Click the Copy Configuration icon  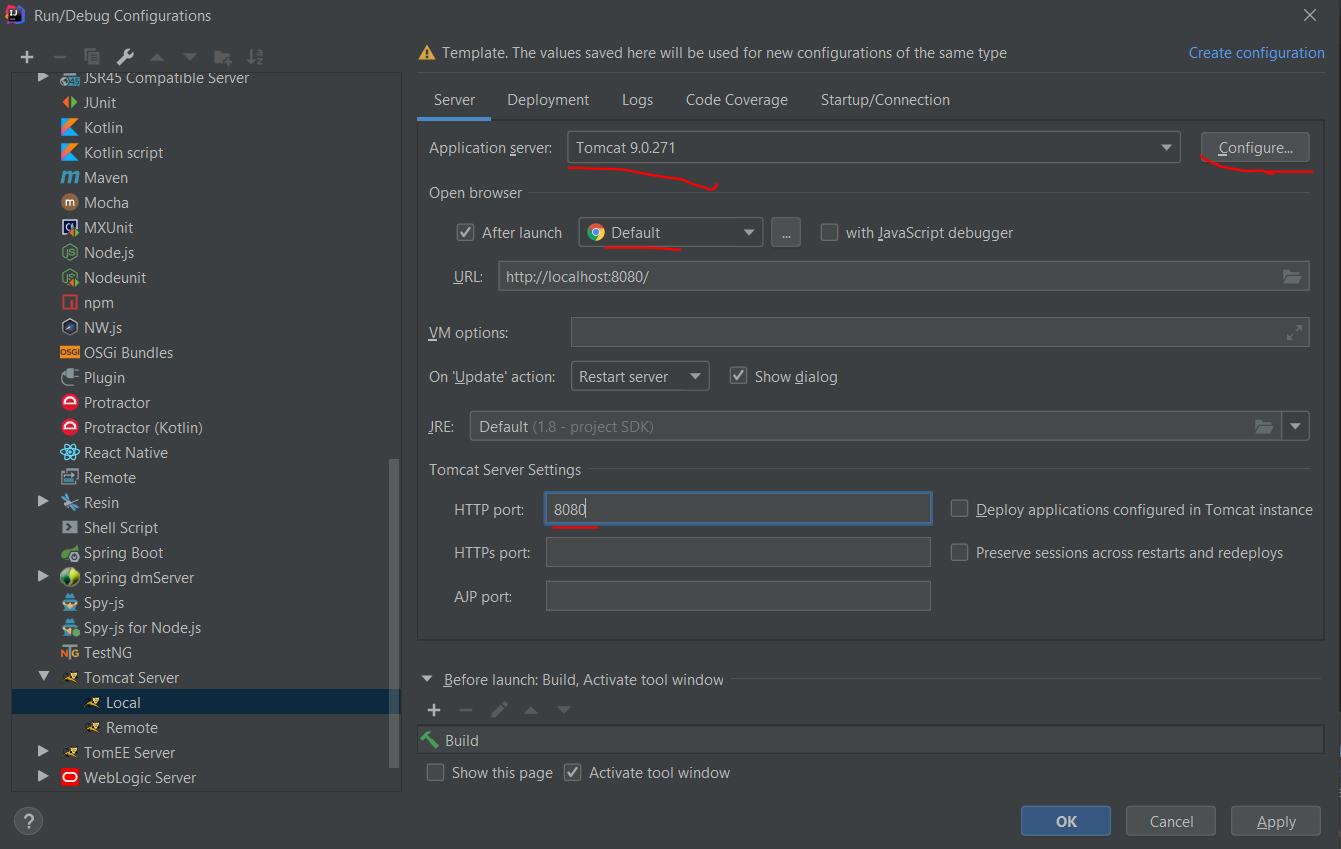[92, 57]
